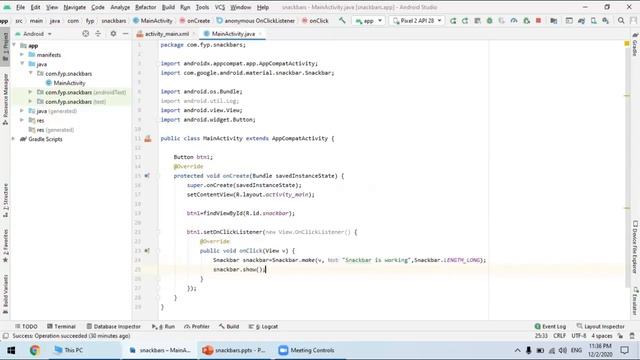Open the TODO tool window

tap(26, 327)
